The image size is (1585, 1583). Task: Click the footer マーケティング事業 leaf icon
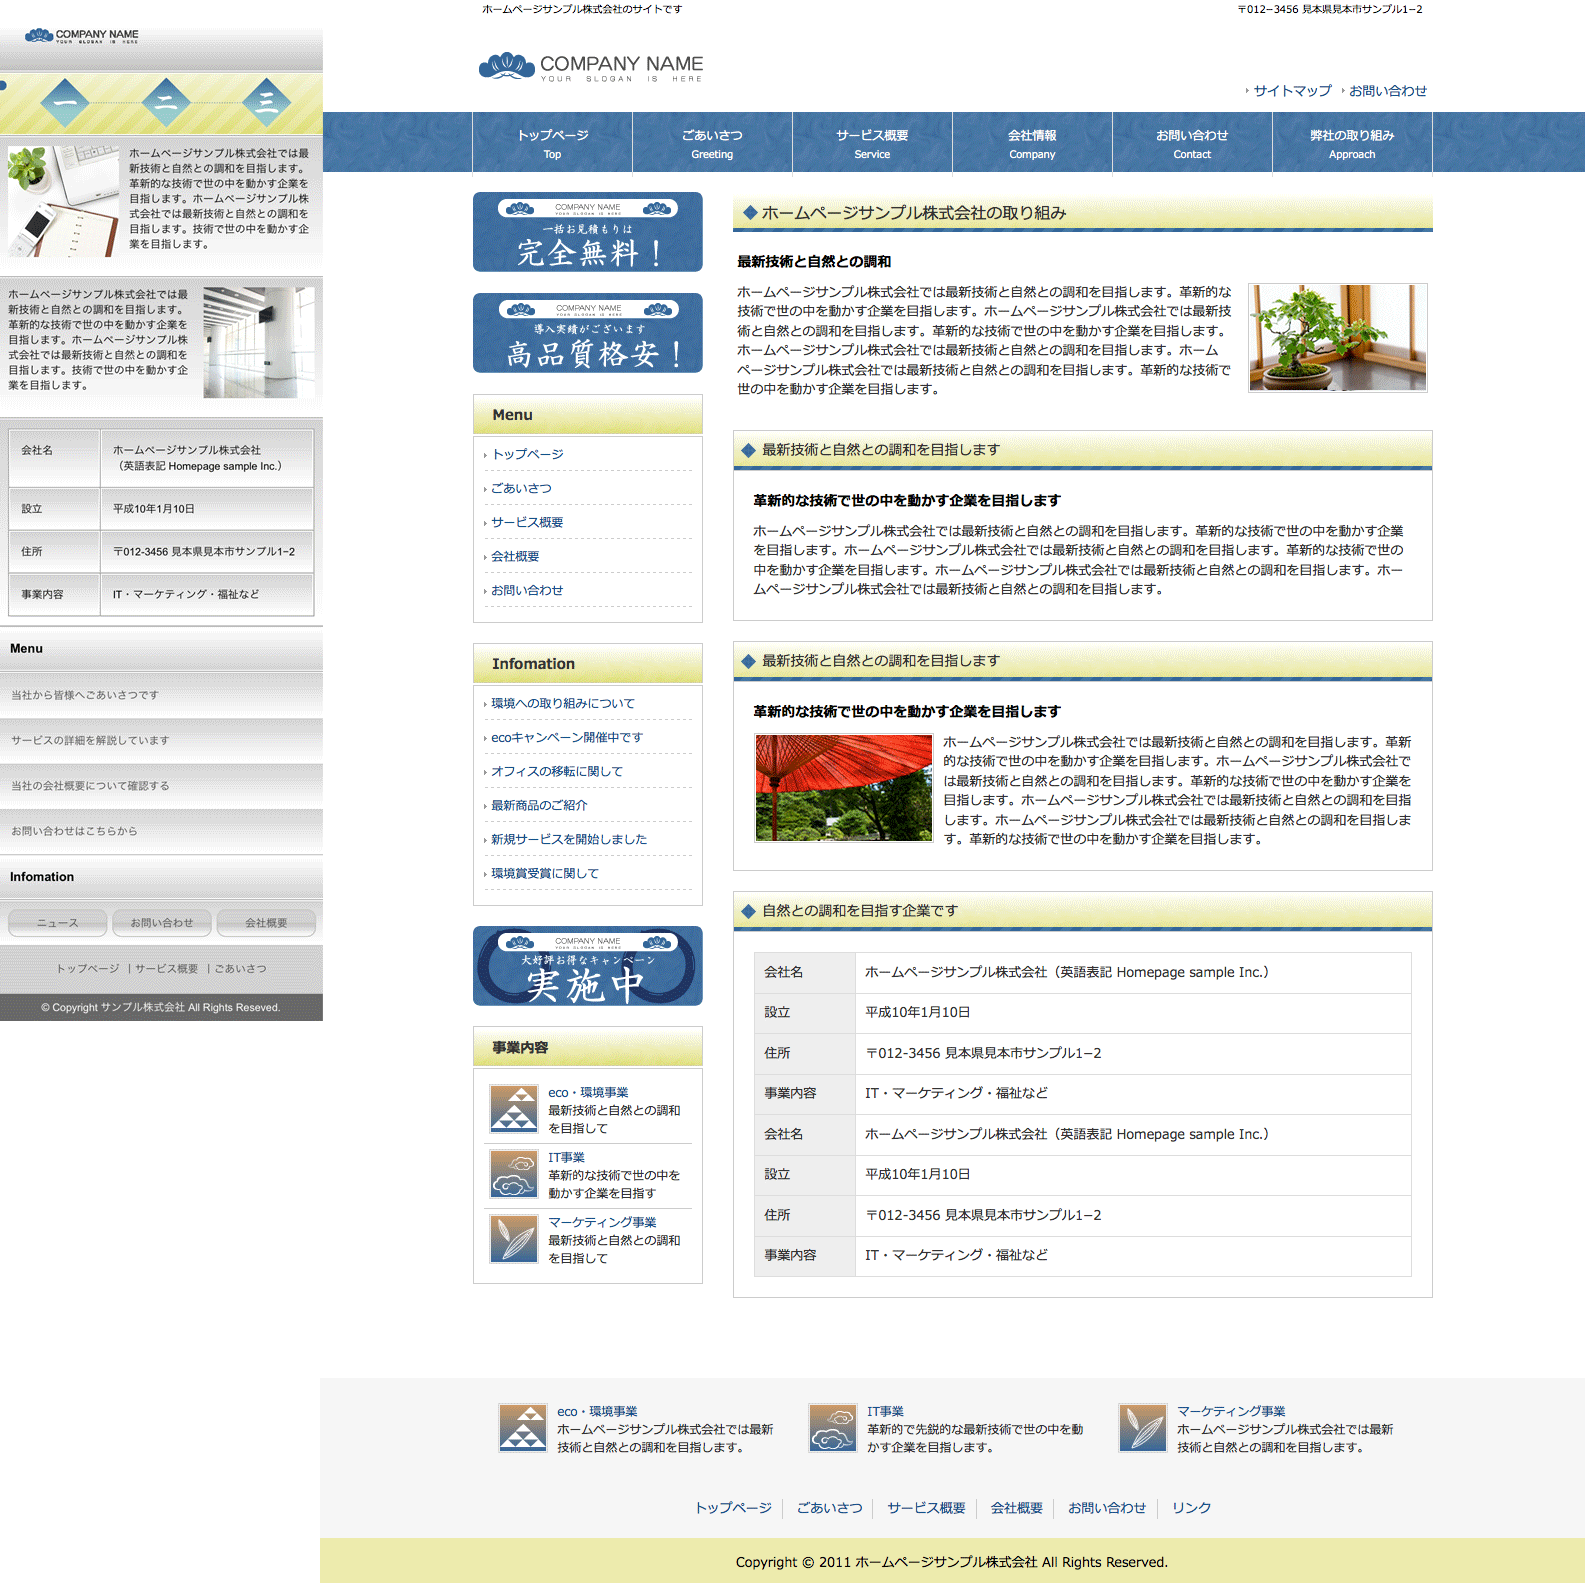click(1142, 1427)
